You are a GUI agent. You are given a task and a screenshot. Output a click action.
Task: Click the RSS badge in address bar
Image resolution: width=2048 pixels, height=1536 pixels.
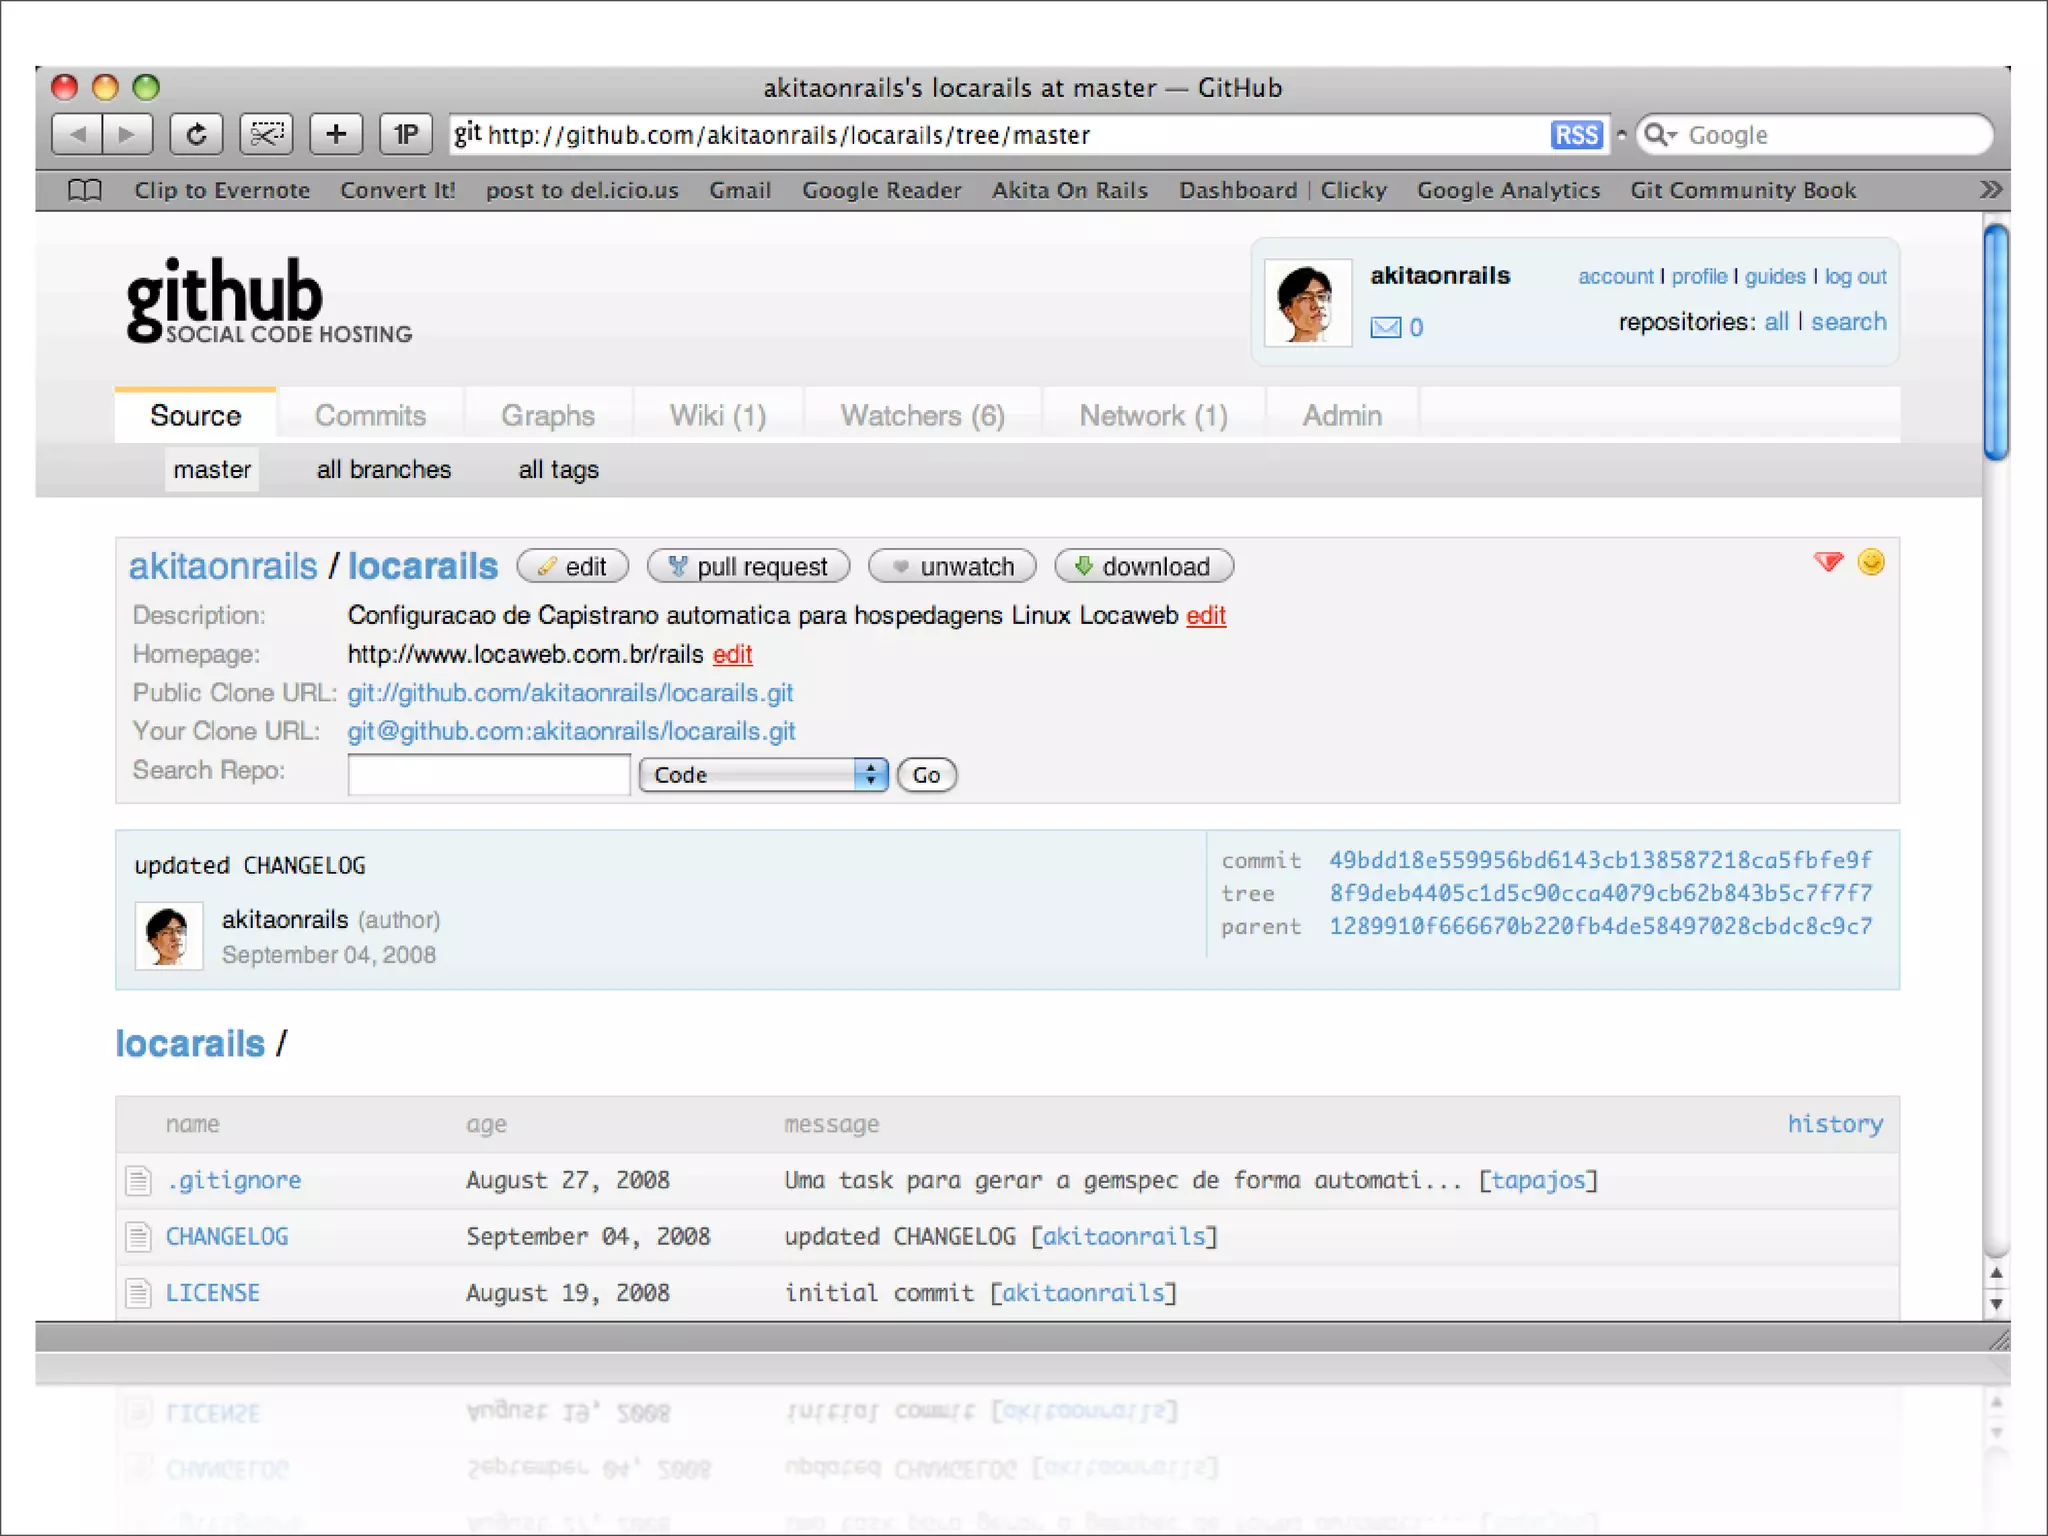coord(1576,135)
